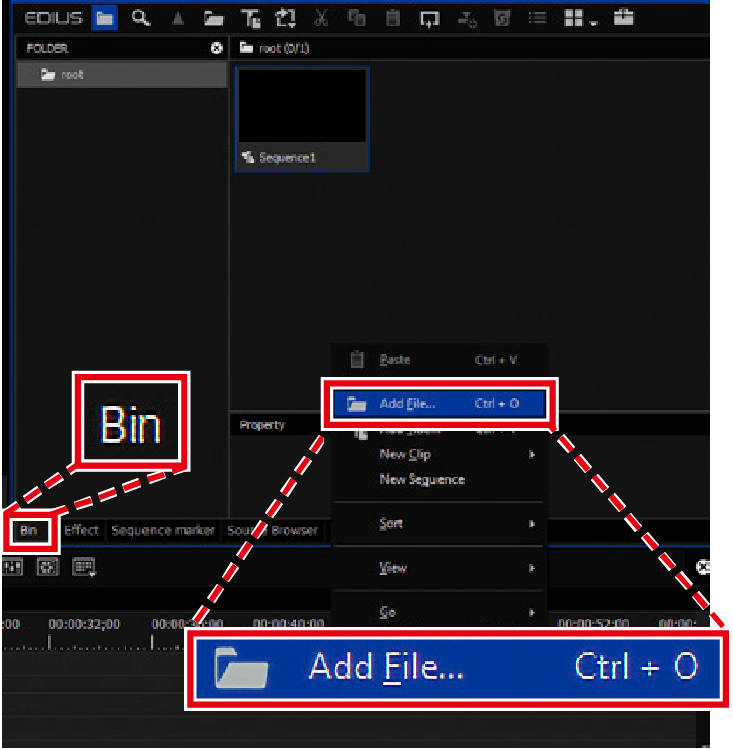Image resolution: width=733 pixels, height=749 pixels.
Task: Choose New Sequence from the context menu
Action: tap(422, 479)
